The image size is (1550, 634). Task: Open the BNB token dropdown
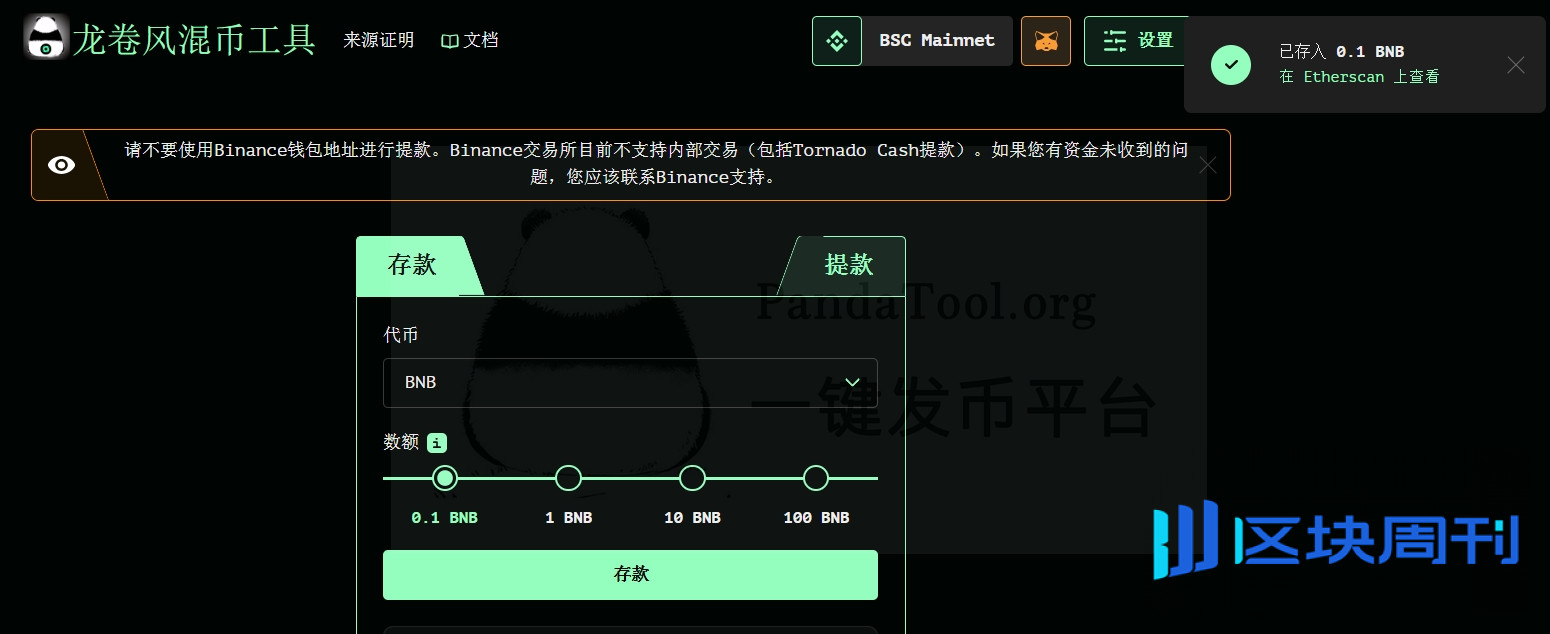(x=630, y=383)
